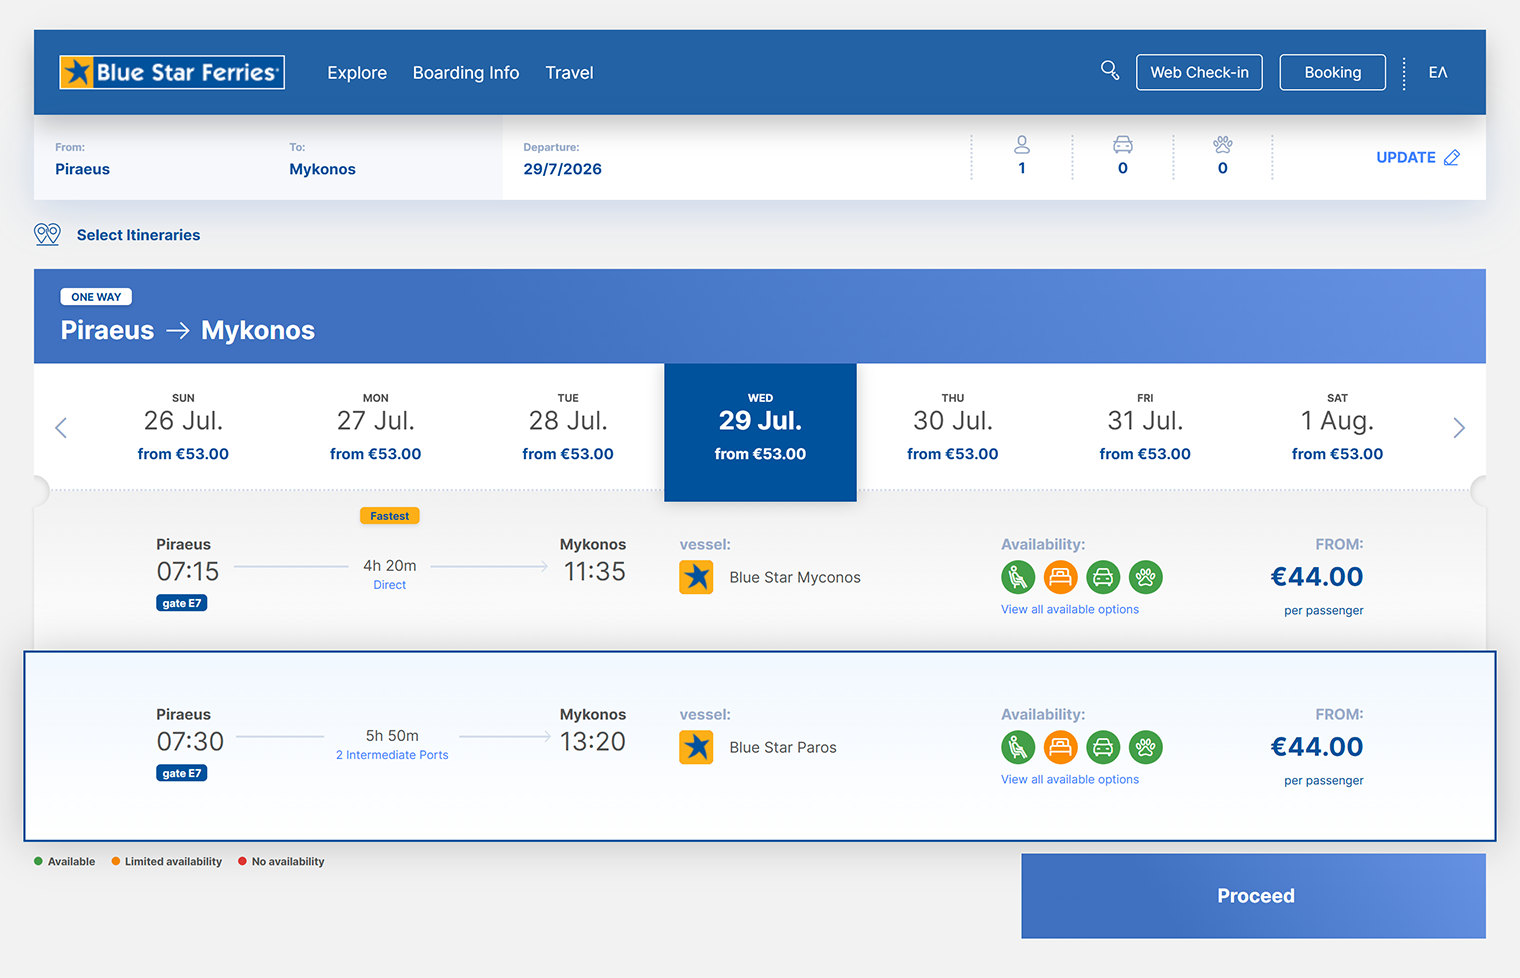Click the 11:35 Mykonos arrival time
The height and width of the screenshot is (978, 1520).
pos(594,572)
